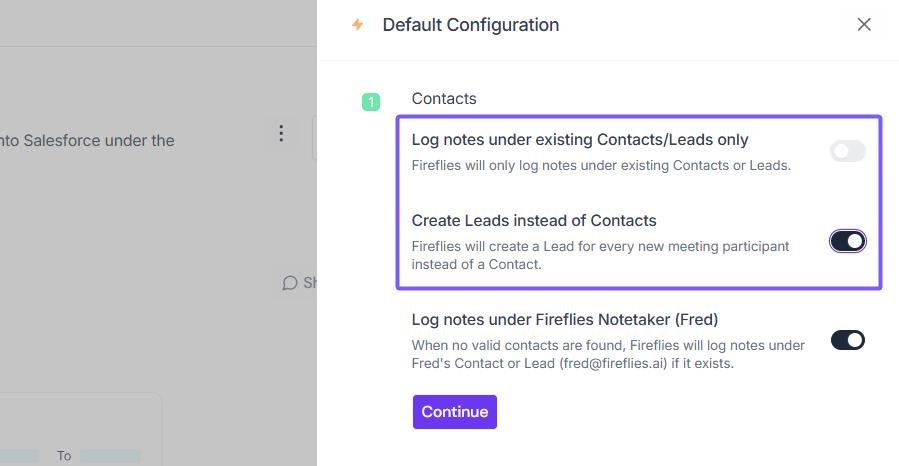Close the Default Configuration panel
Image resolution: width=899 pixels, height=466 pixels.
click(864, 25)
